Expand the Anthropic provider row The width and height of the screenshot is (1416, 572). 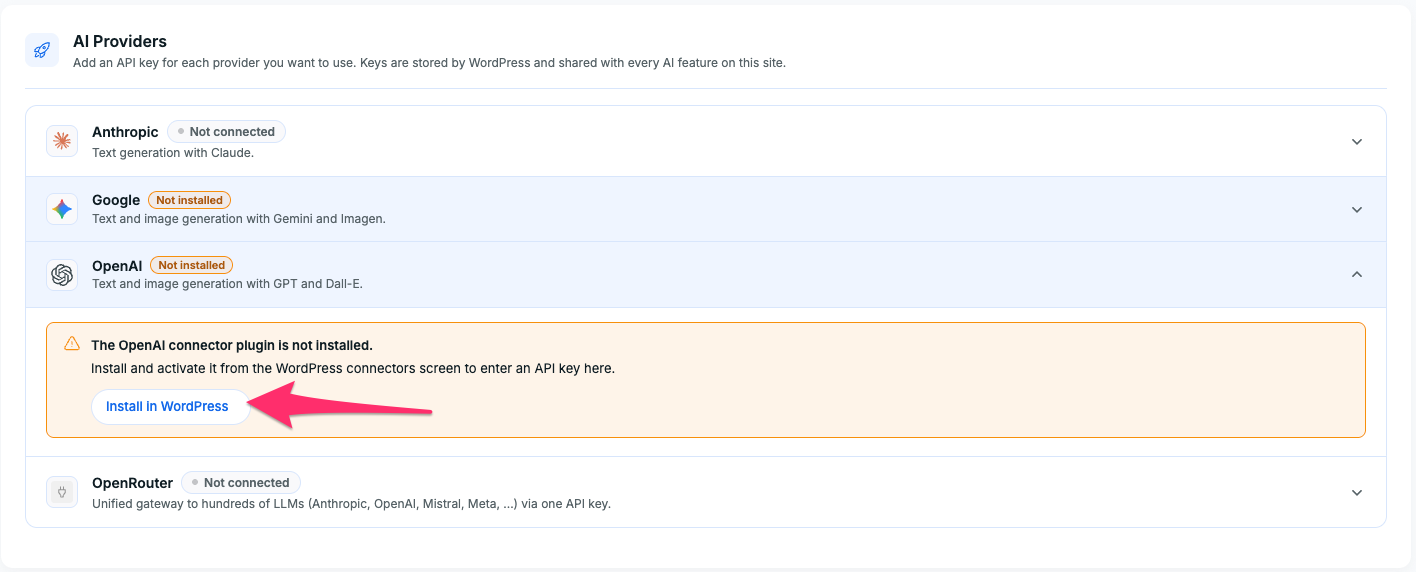point(1357,141)
